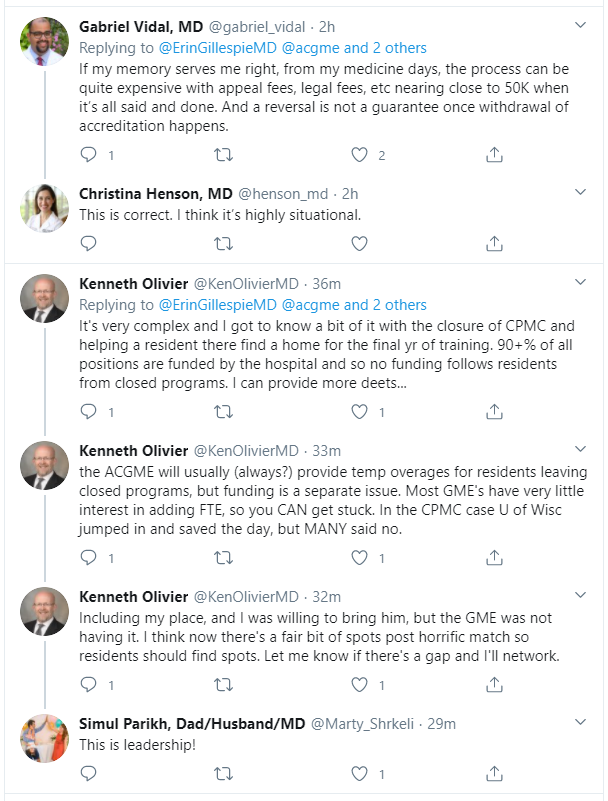Reply to Kenneth Olivier's 36m tweet
The width and height of the screenshot is (608, 801).
[89, 411]
